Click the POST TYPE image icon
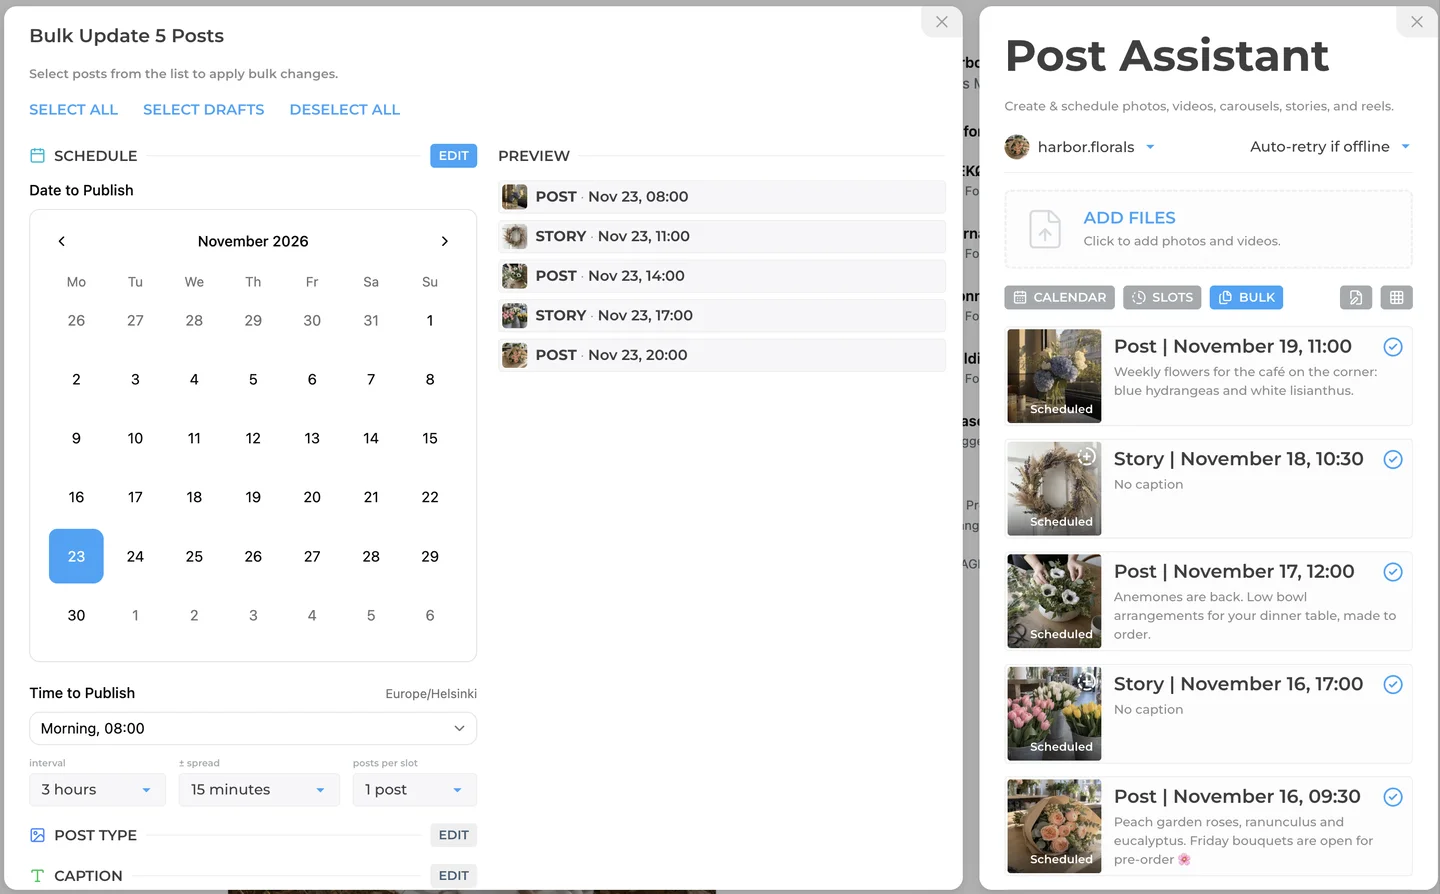Viewport: 1440px width, 894px height. tap(37, 835)
